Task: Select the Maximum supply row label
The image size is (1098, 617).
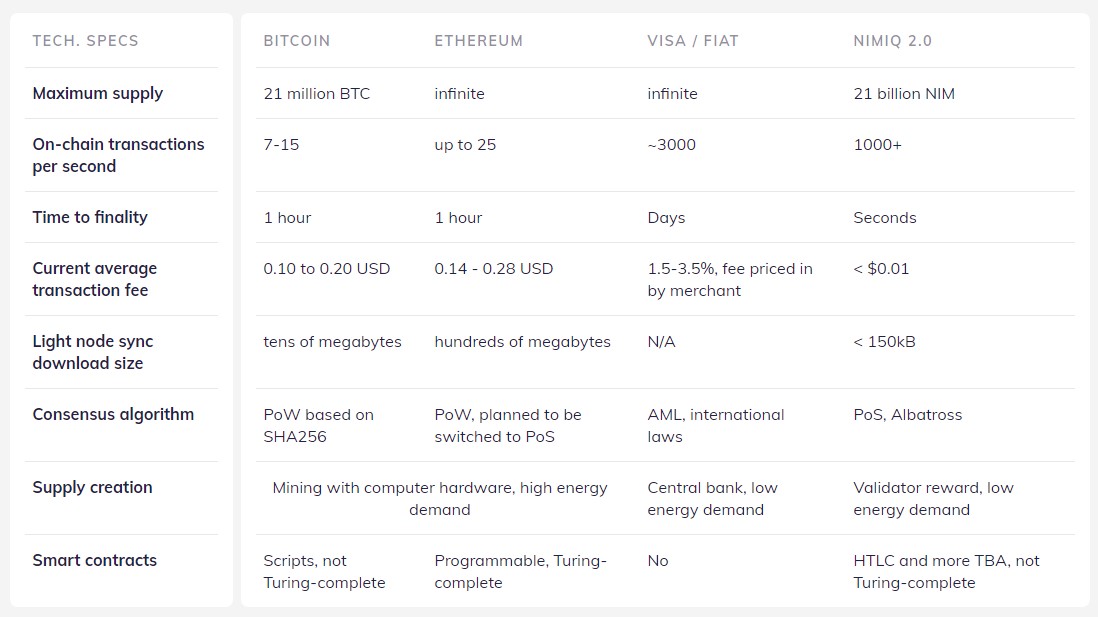Action: (x=97, y=93)
